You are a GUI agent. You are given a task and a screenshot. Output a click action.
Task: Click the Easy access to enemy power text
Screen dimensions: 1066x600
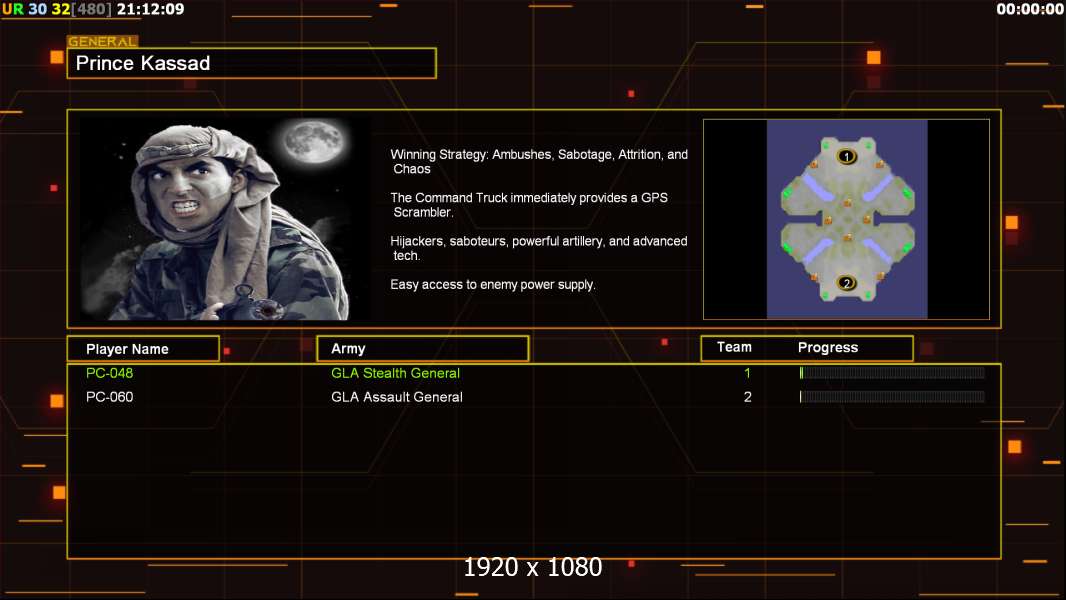(x=492, y=285)
